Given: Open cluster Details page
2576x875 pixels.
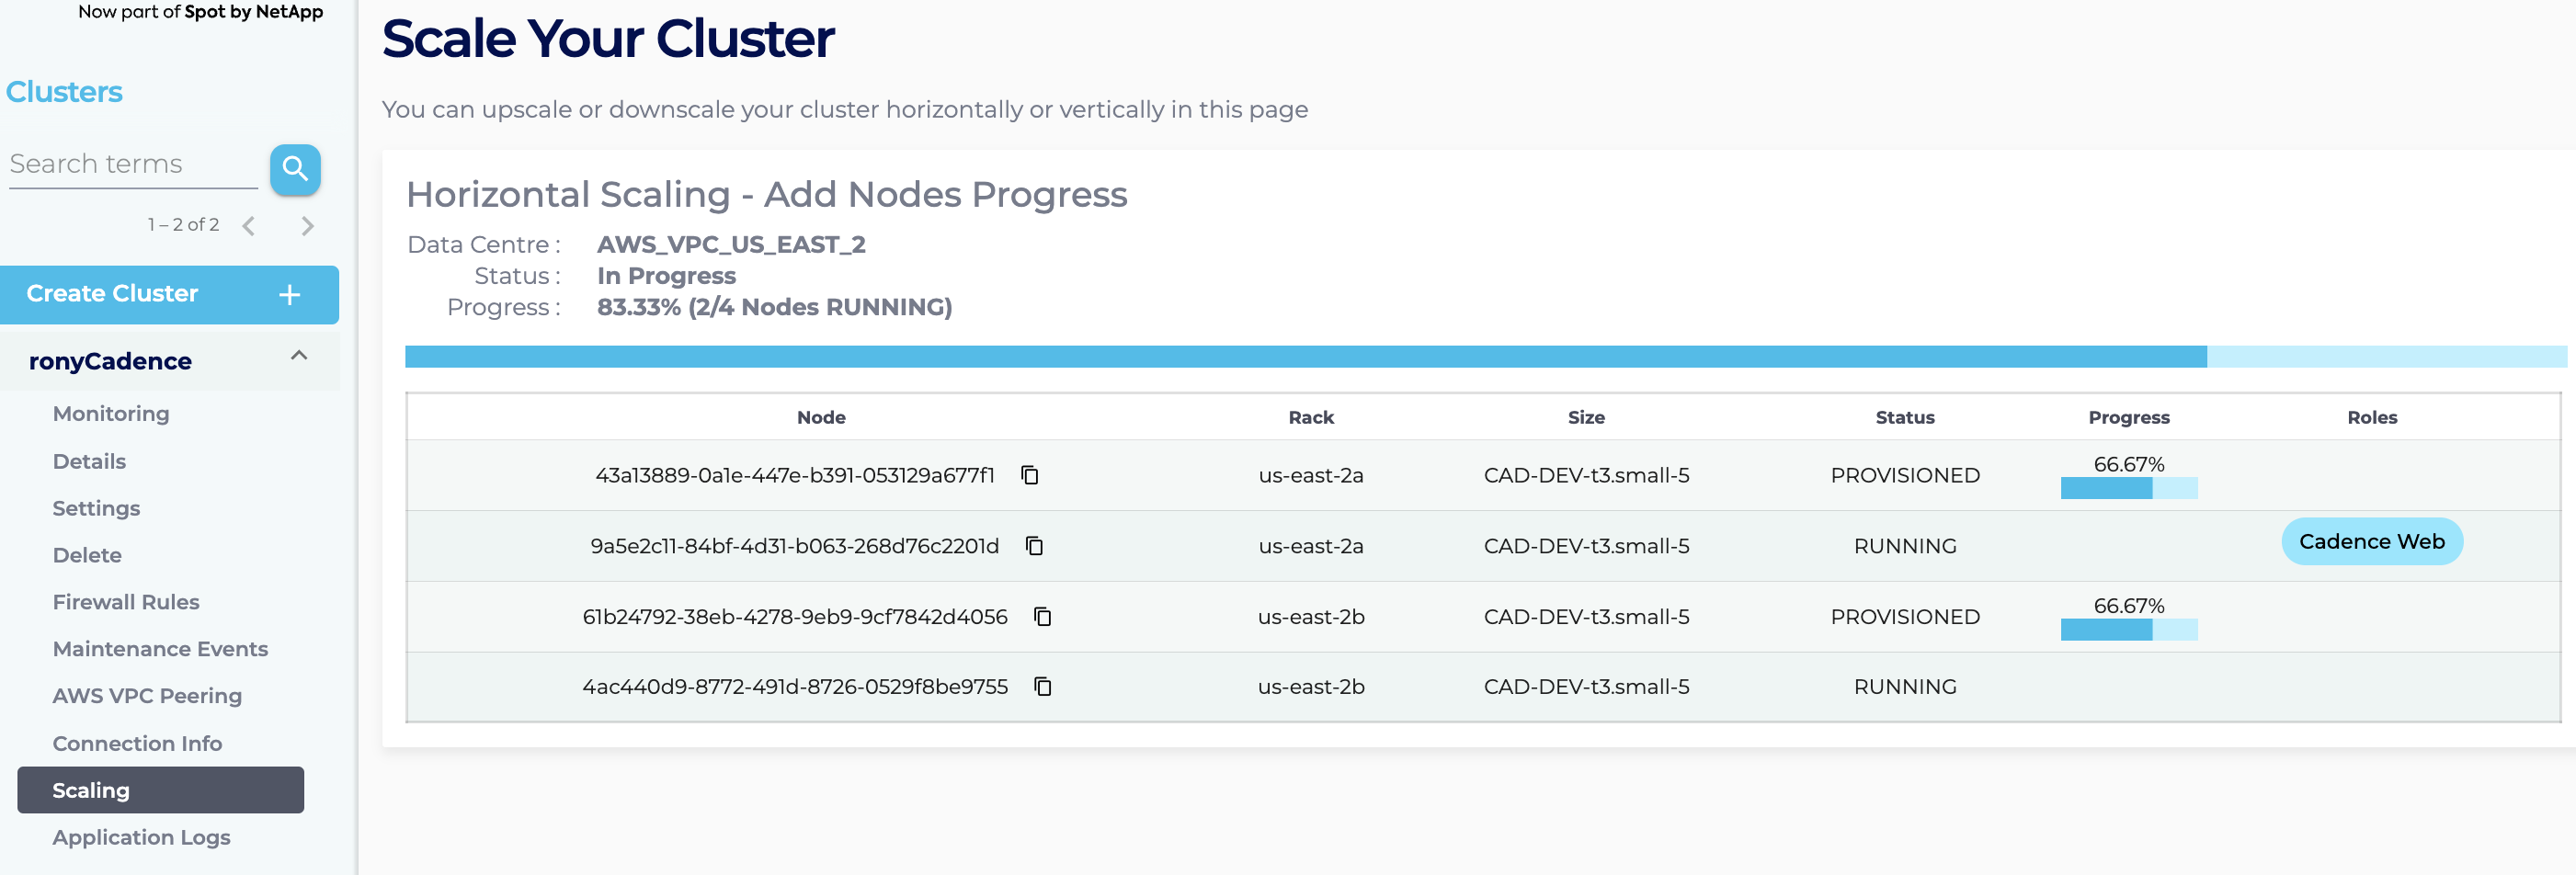Looking at the screenshot, I should coord(89,461).
